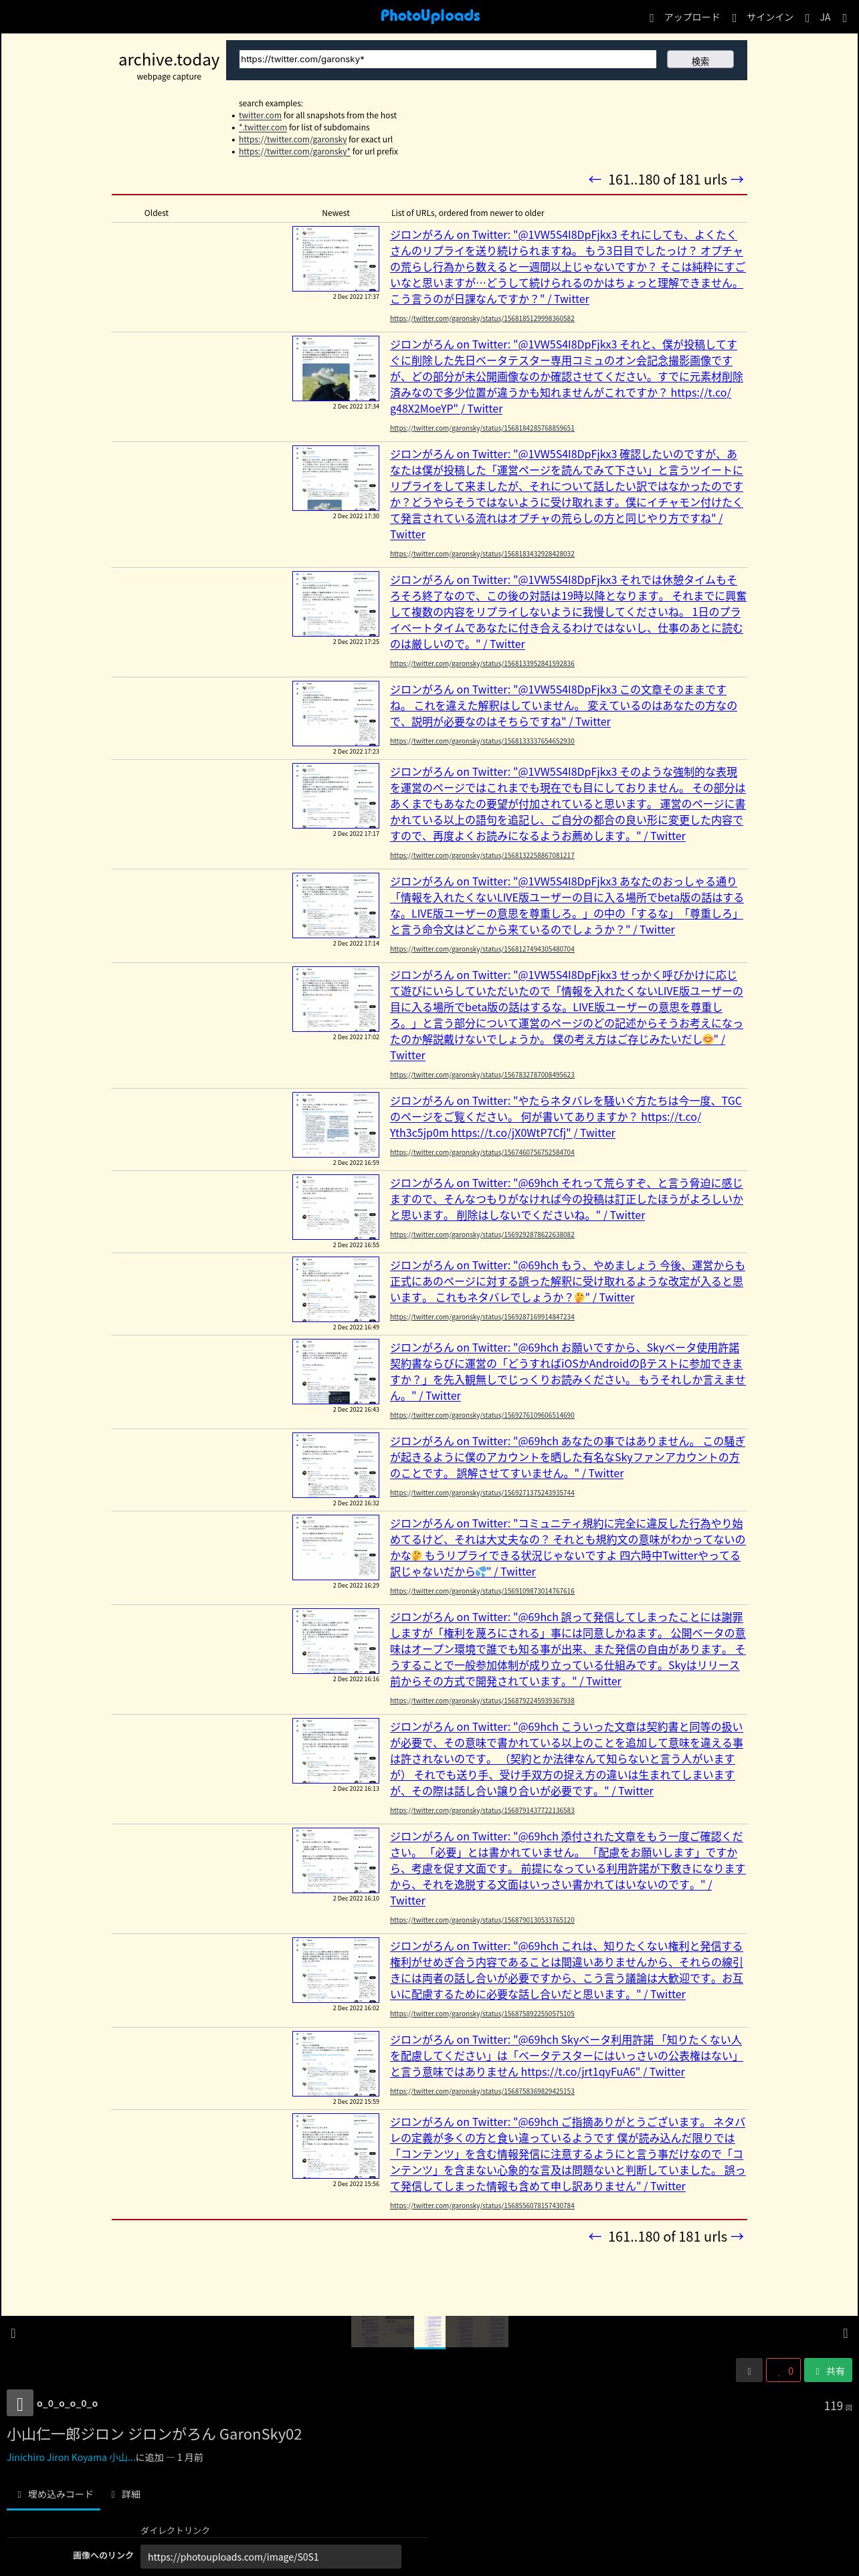Open tweet link starting あなたのおっしゃる通り
The height and width of the screenshot is (2576, 859).
point(567,906)
